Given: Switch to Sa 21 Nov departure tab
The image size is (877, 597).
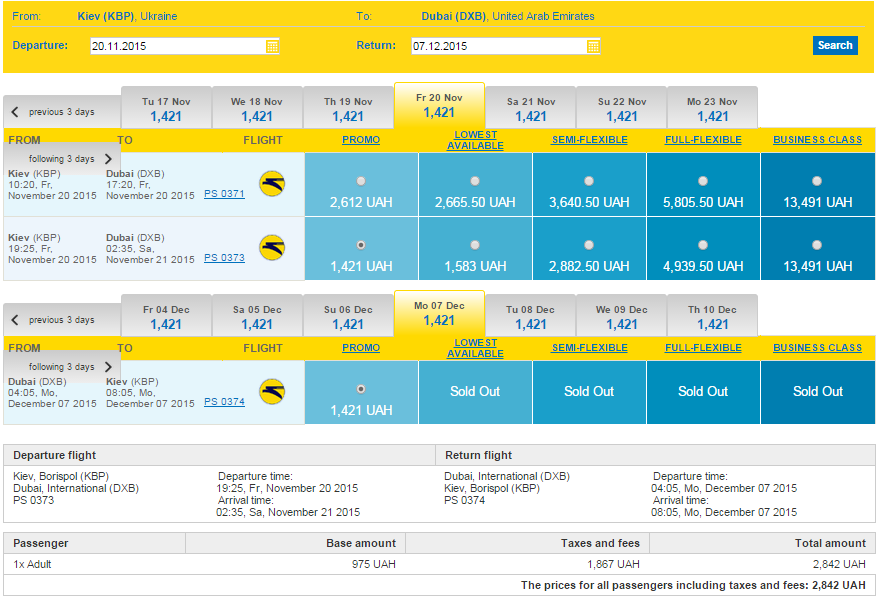Looking at the screenshot, I should click(531, 109).
